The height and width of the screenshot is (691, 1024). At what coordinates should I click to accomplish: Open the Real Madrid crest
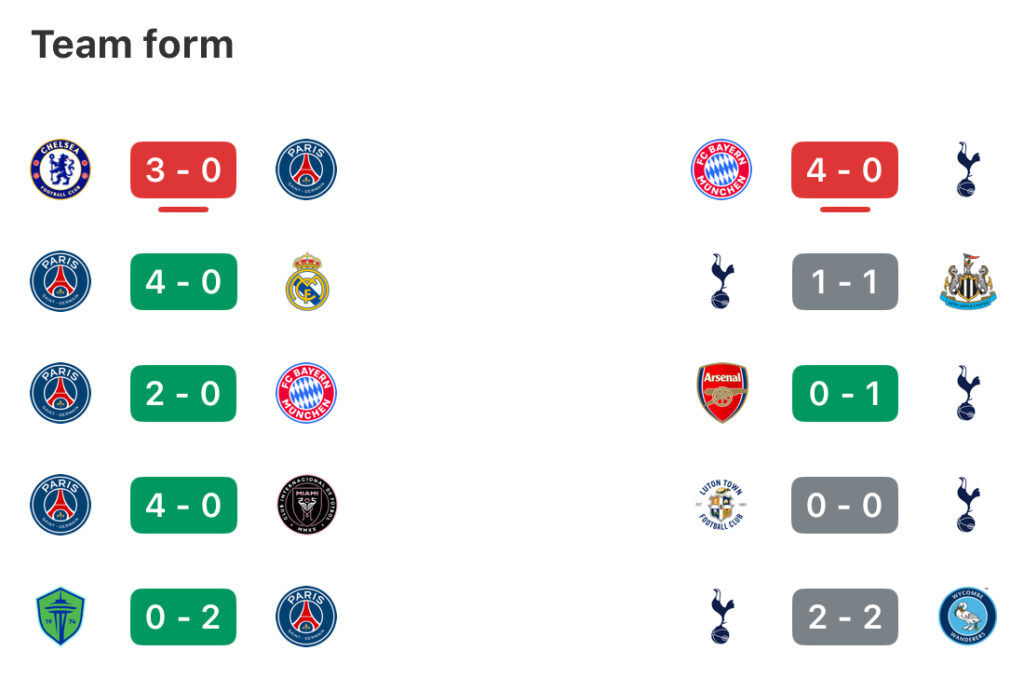[x=307, y=281]
